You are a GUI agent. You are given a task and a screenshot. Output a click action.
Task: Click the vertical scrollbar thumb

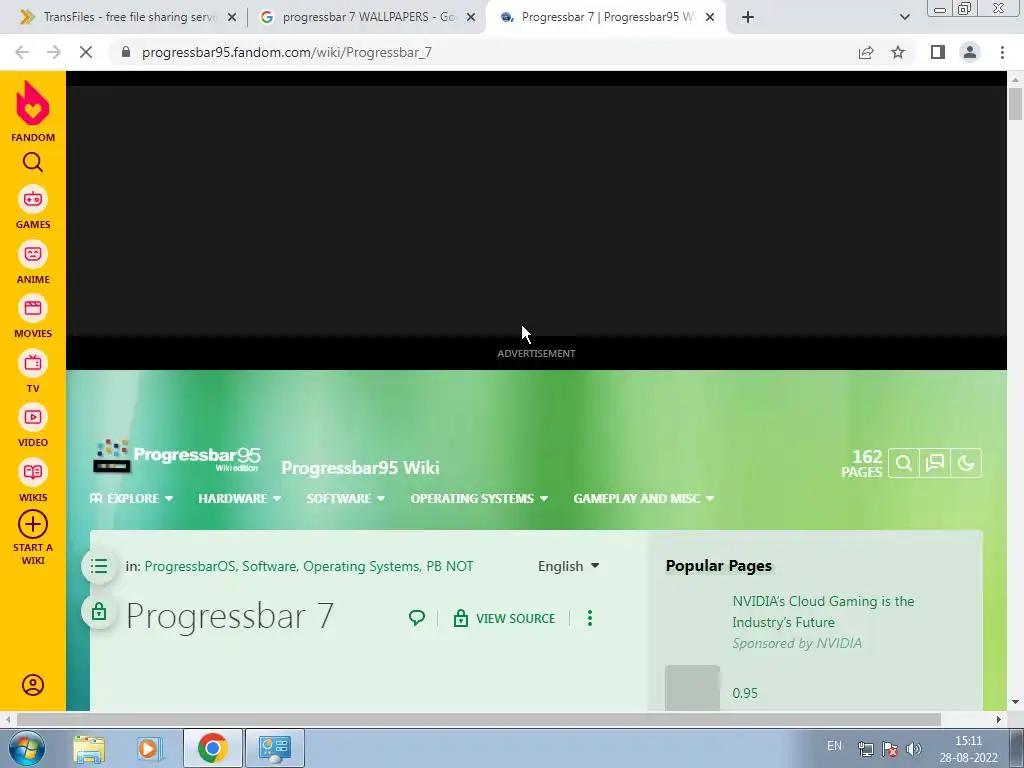point(1015,103)
